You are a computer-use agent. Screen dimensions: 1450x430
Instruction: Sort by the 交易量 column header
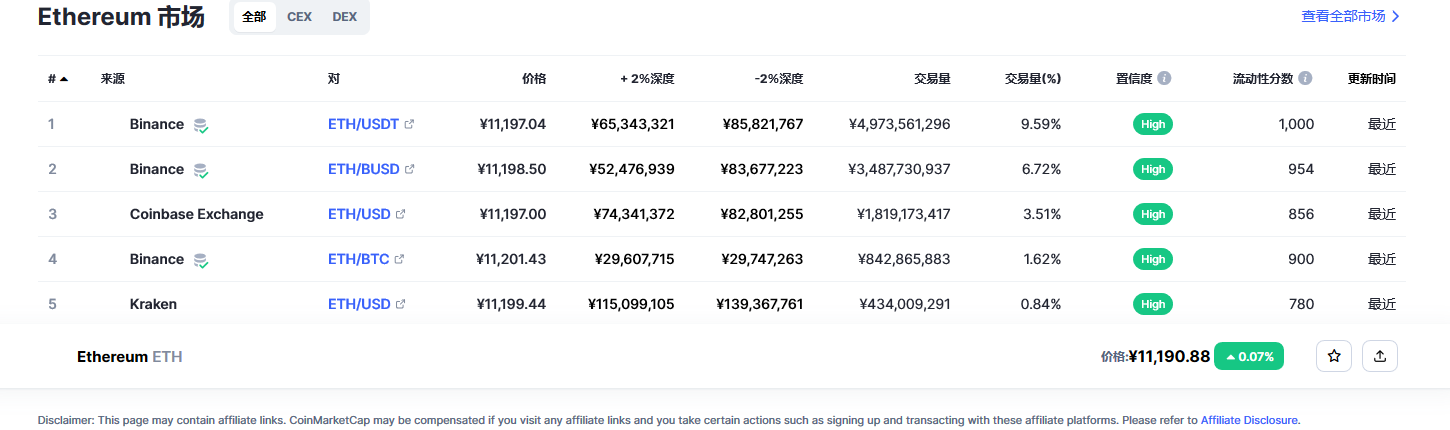tap(932, 78)
